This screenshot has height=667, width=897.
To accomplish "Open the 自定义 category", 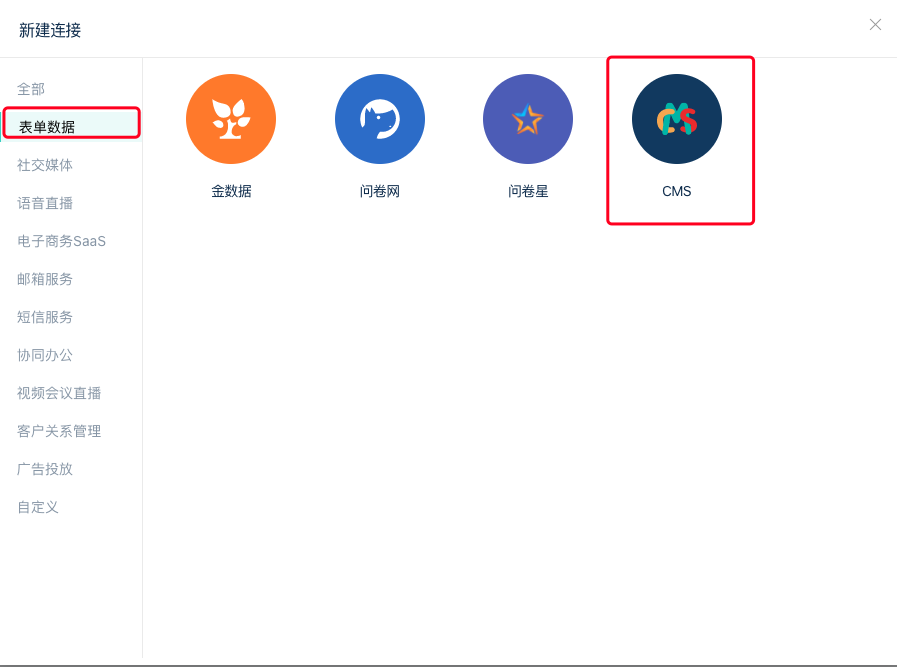I will pyautogui.click(x=38, y=507).
